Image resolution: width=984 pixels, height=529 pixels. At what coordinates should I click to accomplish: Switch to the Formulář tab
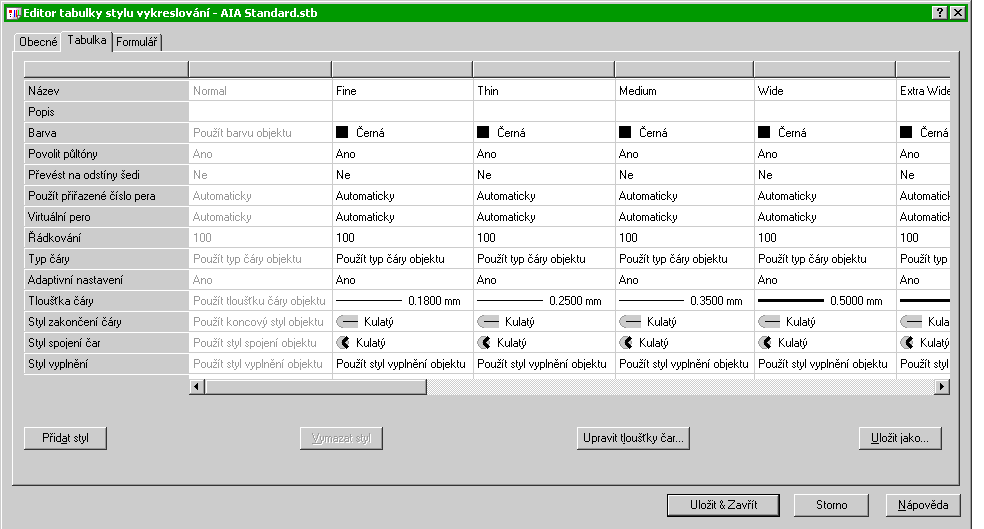pos(137,43)
